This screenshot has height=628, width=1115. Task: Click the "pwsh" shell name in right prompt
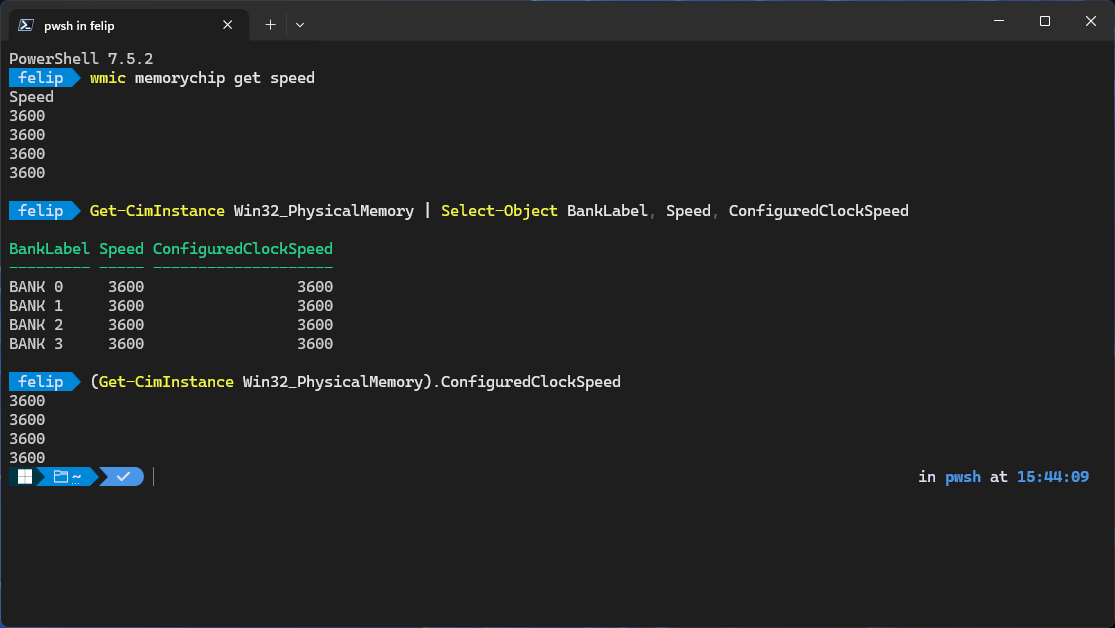point(963,477)
